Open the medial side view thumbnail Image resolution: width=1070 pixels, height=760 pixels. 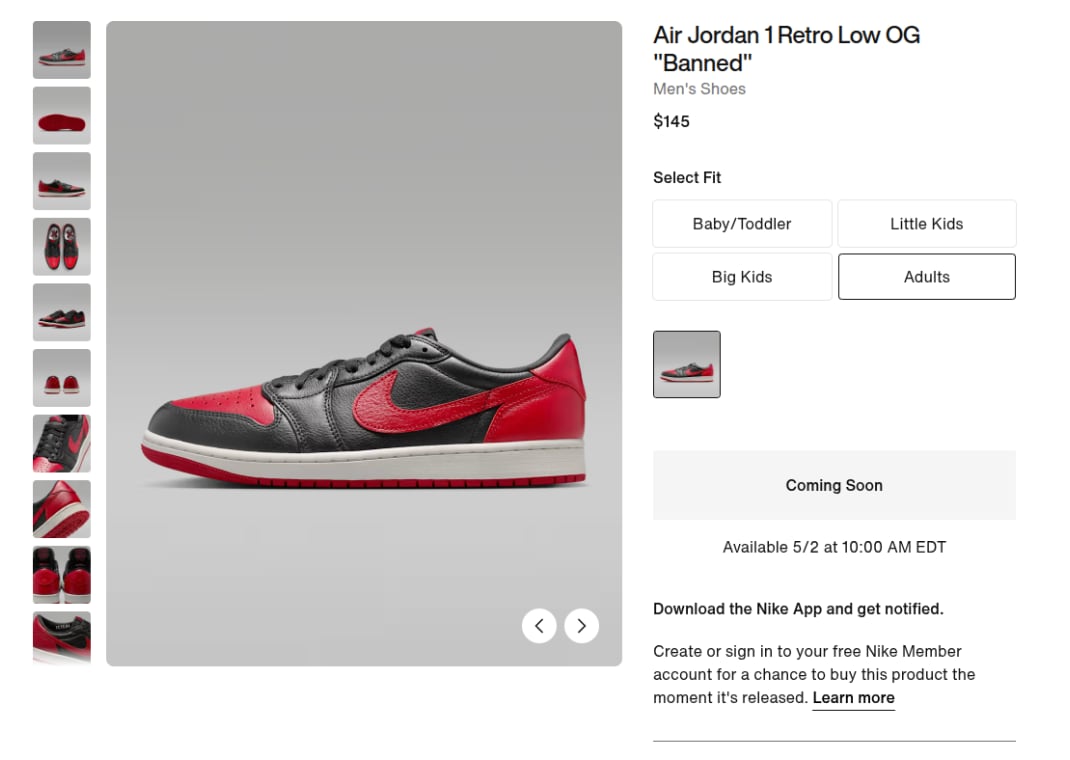coord(61,312)
